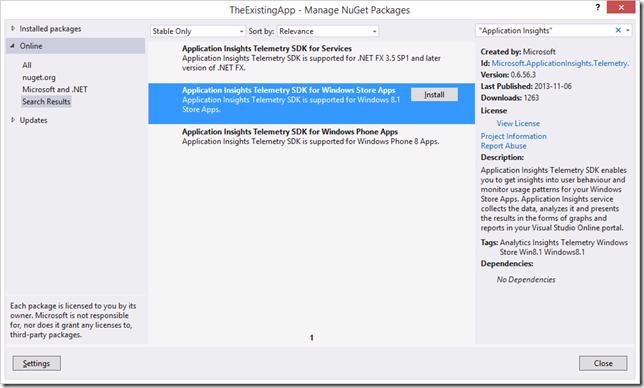Click the Downloads 1263 value
Image resolution: width=644 pixels, height=388 pixels.
pos(531,98)
